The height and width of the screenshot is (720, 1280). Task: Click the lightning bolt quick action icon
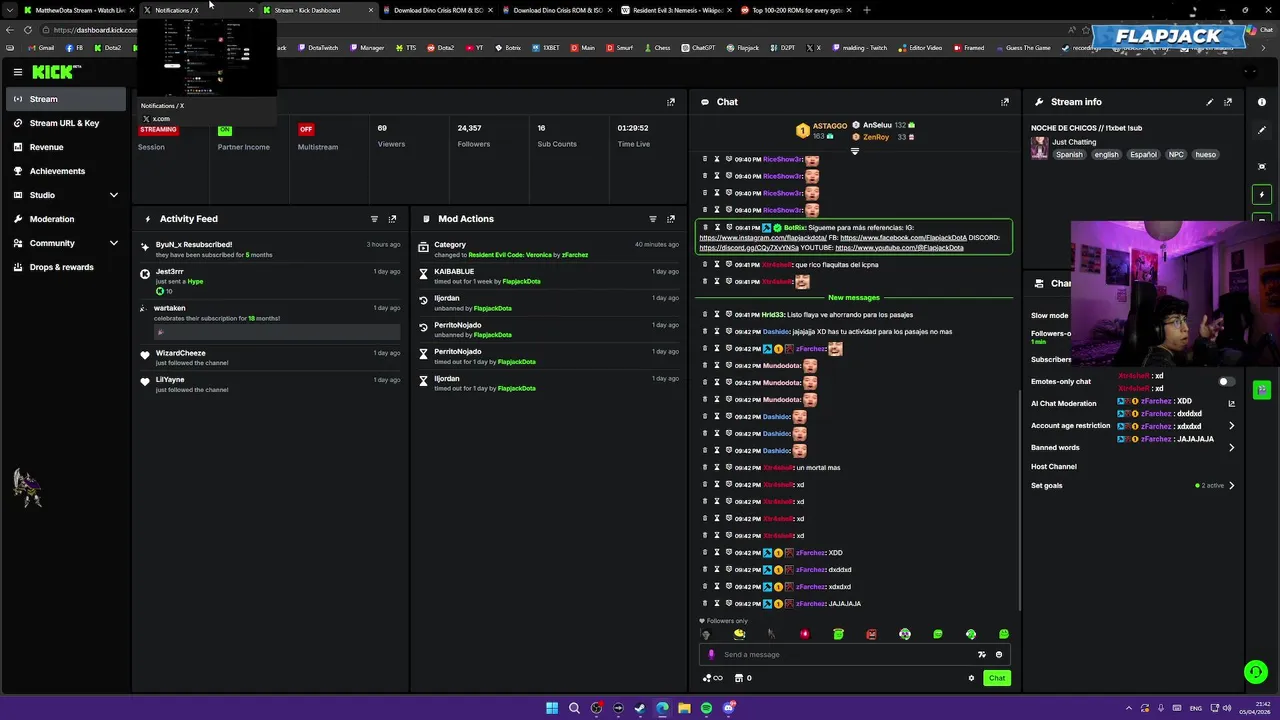1262,194
